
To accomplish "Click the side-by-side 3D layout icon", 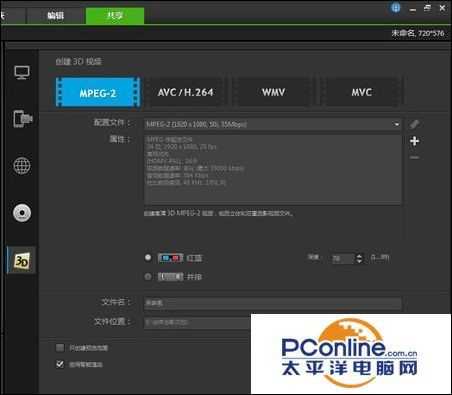I will tap(170, 277).
